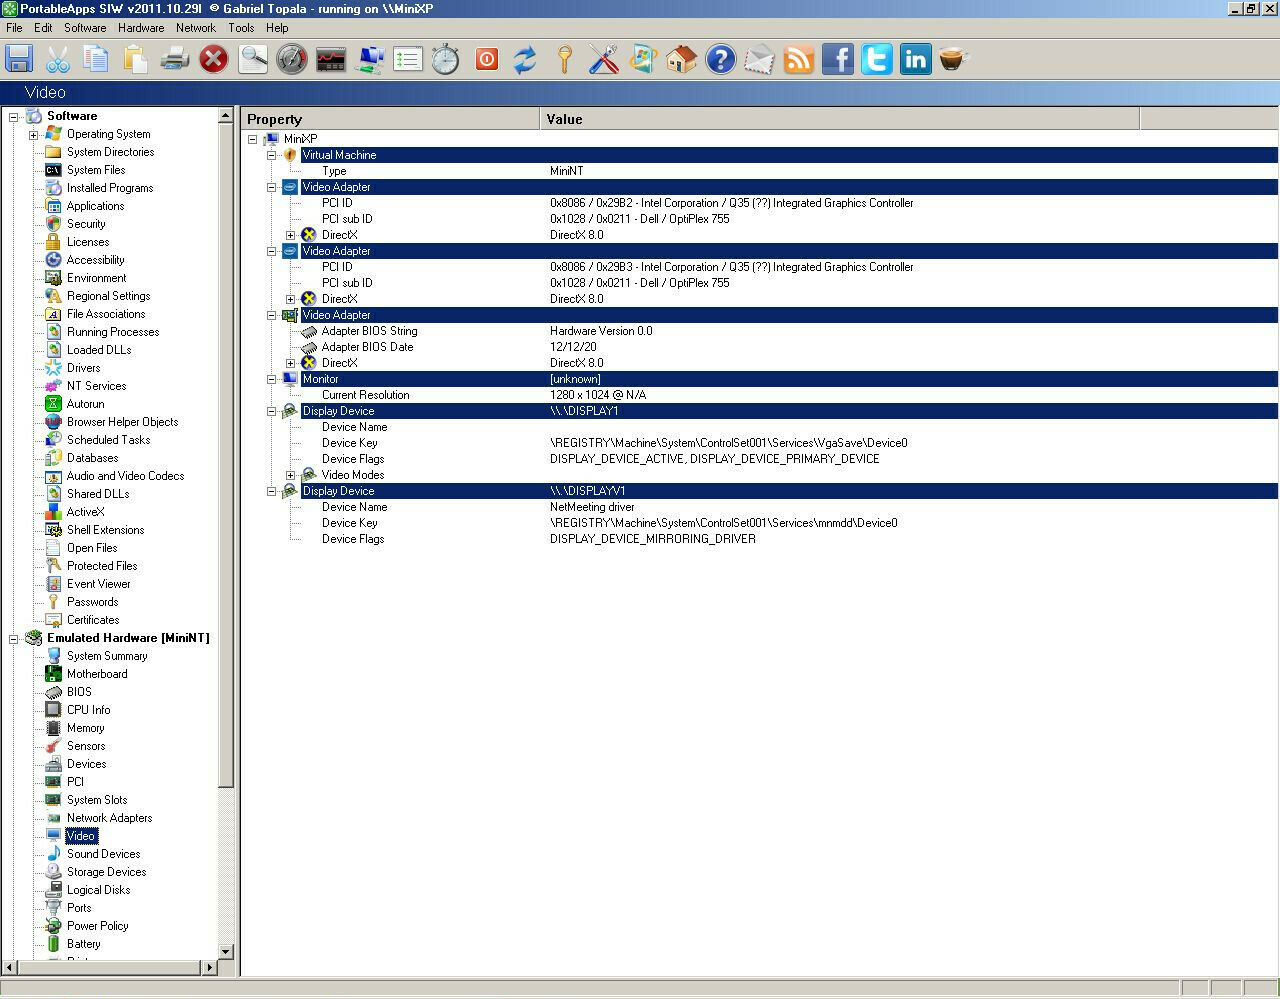Click the red power shutdown toolbar icon
The image size is (1280, 999).
click(486, 59)
